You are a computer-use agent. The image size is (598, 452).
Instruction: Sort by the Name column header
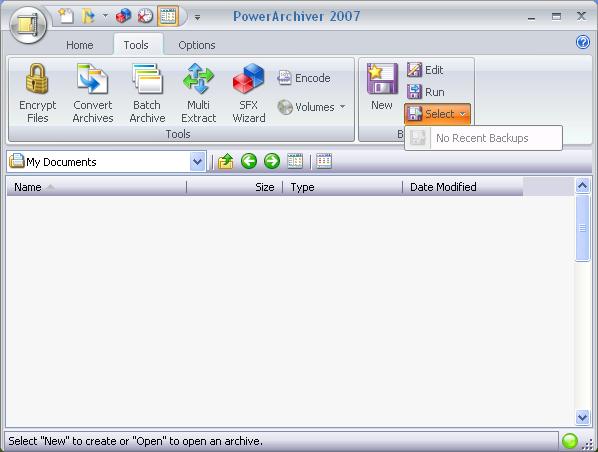96,187
